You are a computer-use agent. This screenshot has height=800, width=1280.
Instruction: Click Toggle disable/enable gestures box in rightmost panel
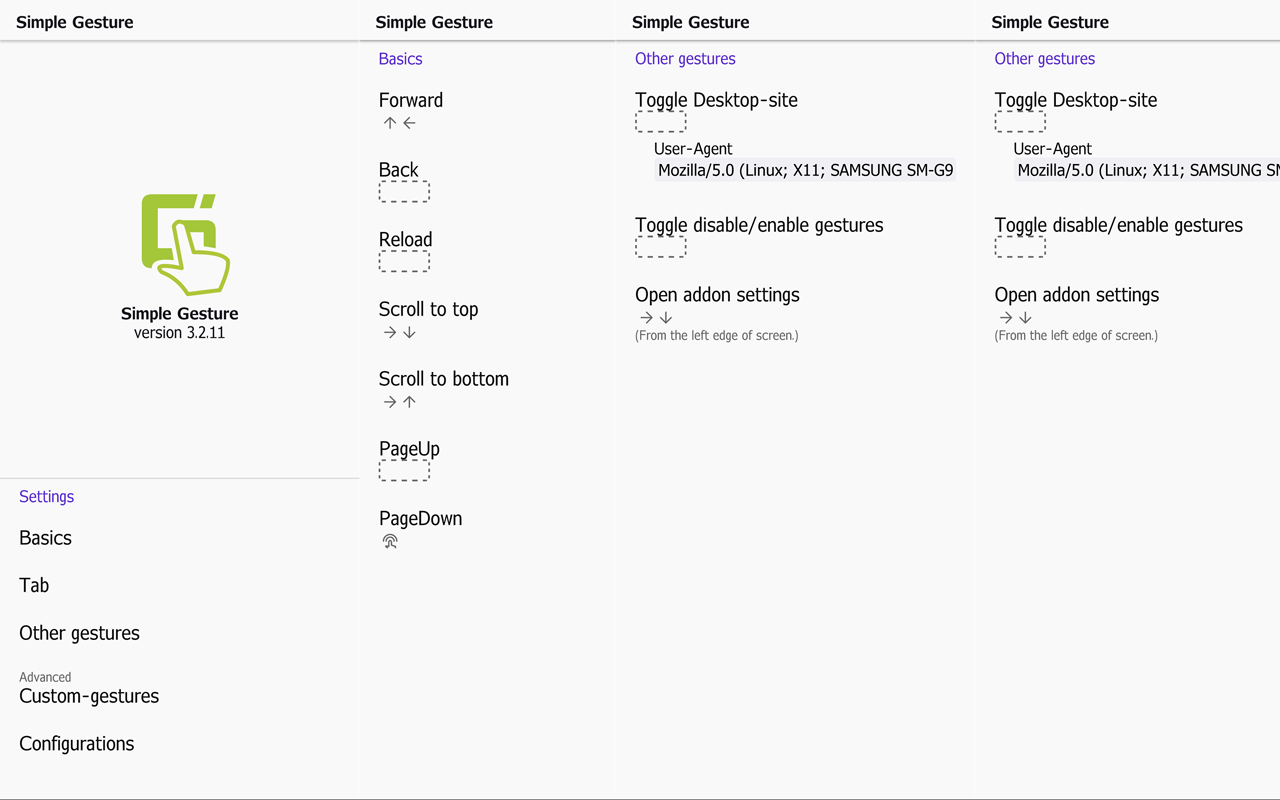(x=1020, y=247)
